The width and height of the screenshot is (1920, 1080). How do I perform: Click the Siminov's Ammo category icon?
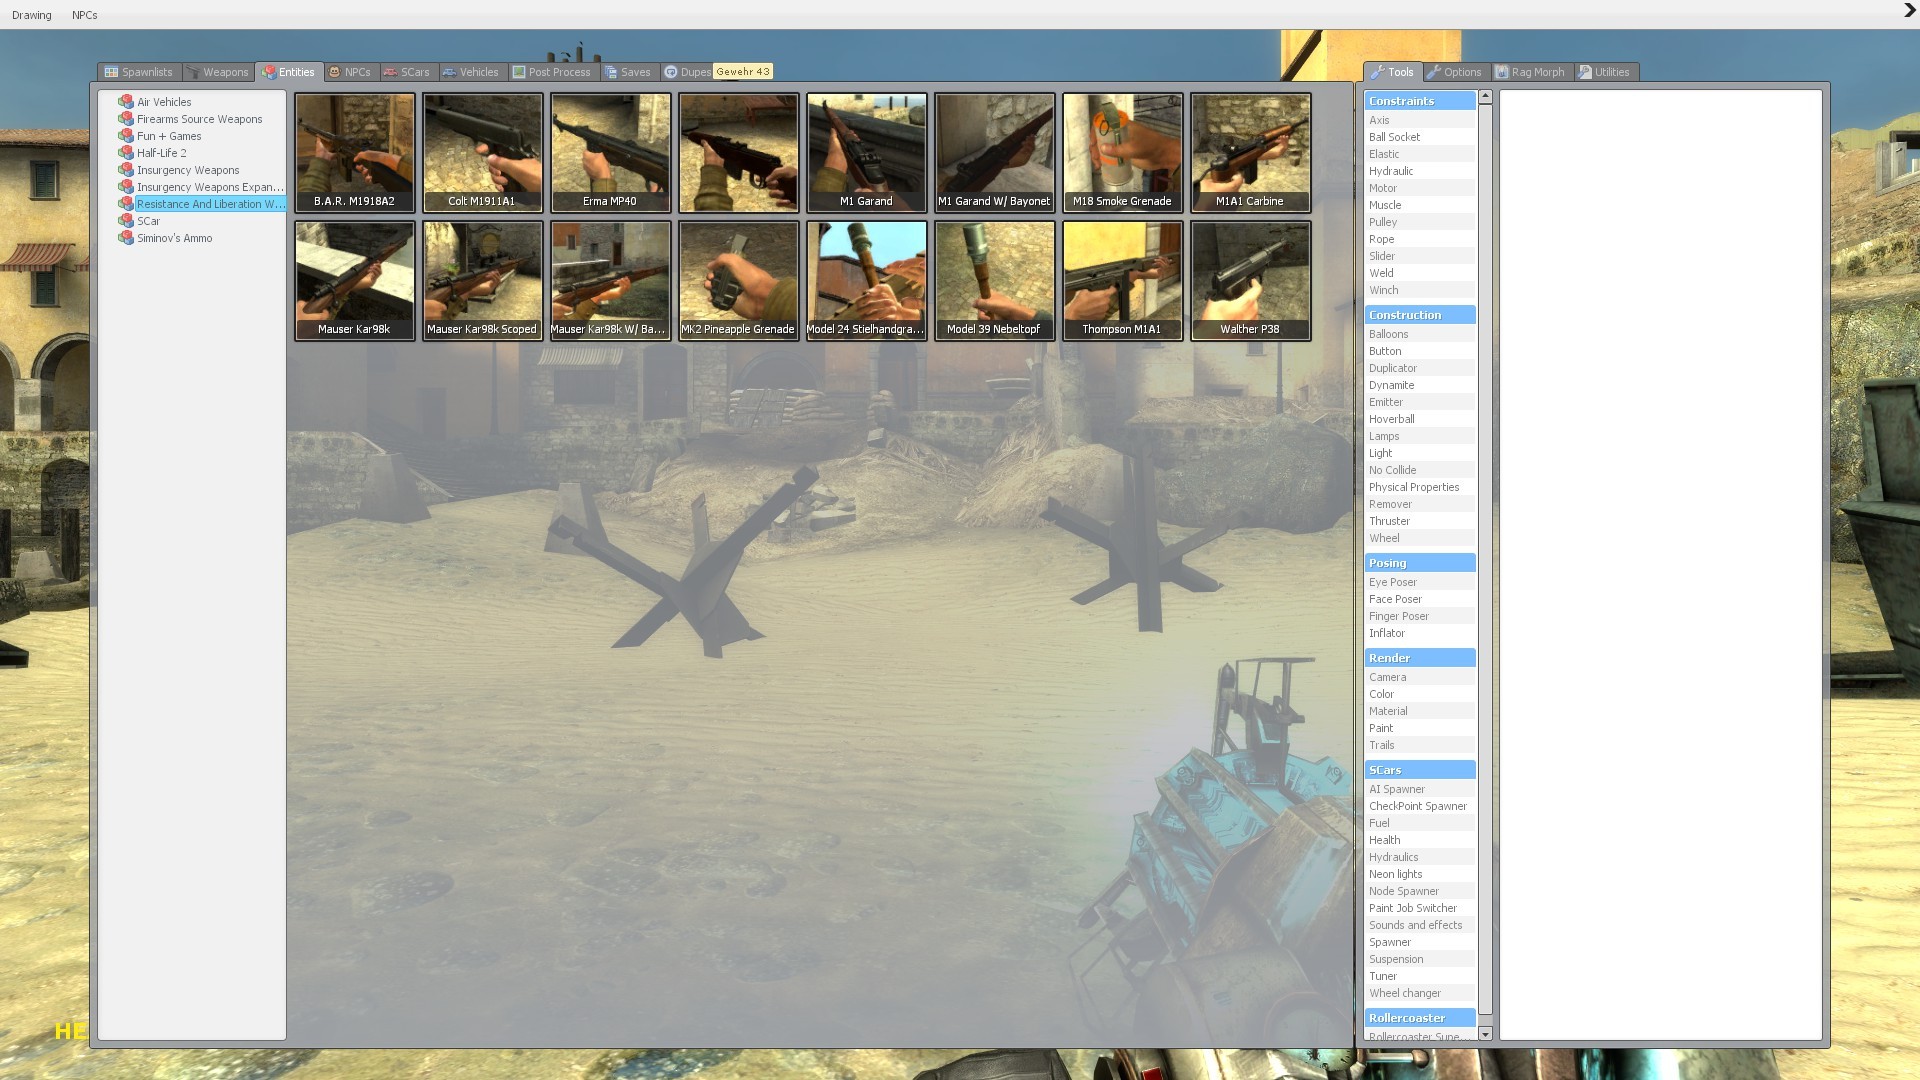tap(126, 238)
